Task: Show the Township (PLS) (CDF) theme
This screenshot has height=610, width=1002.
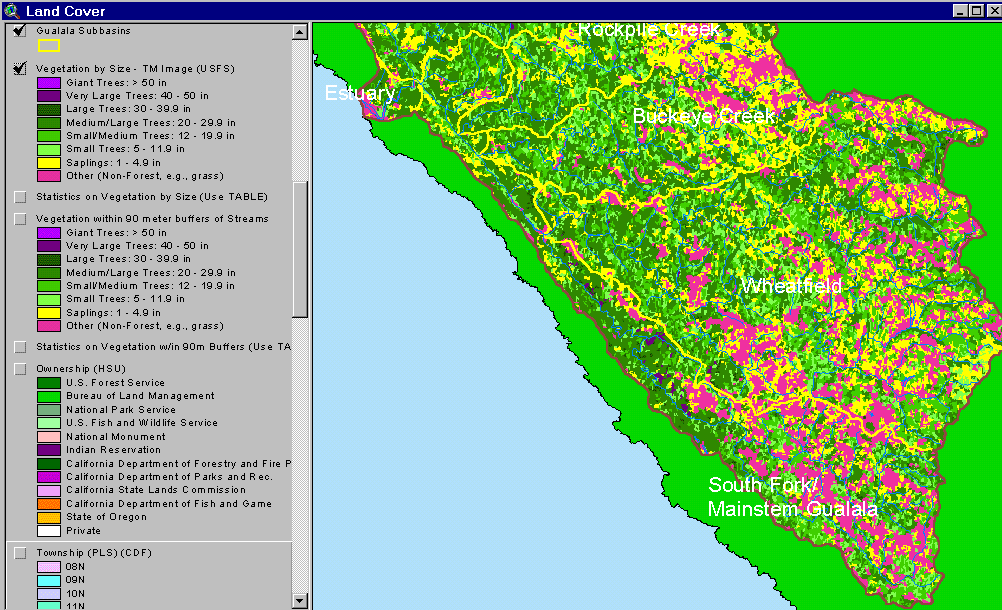Action: pyautogui.click(x=20, y=553)
